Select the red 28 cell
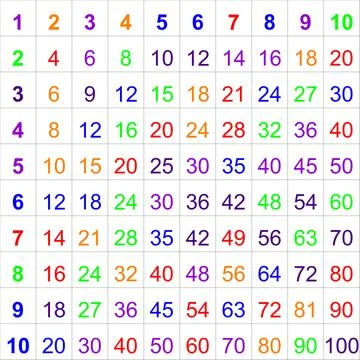This screenshot has height=360, width=360. click(x=234, y=130)
